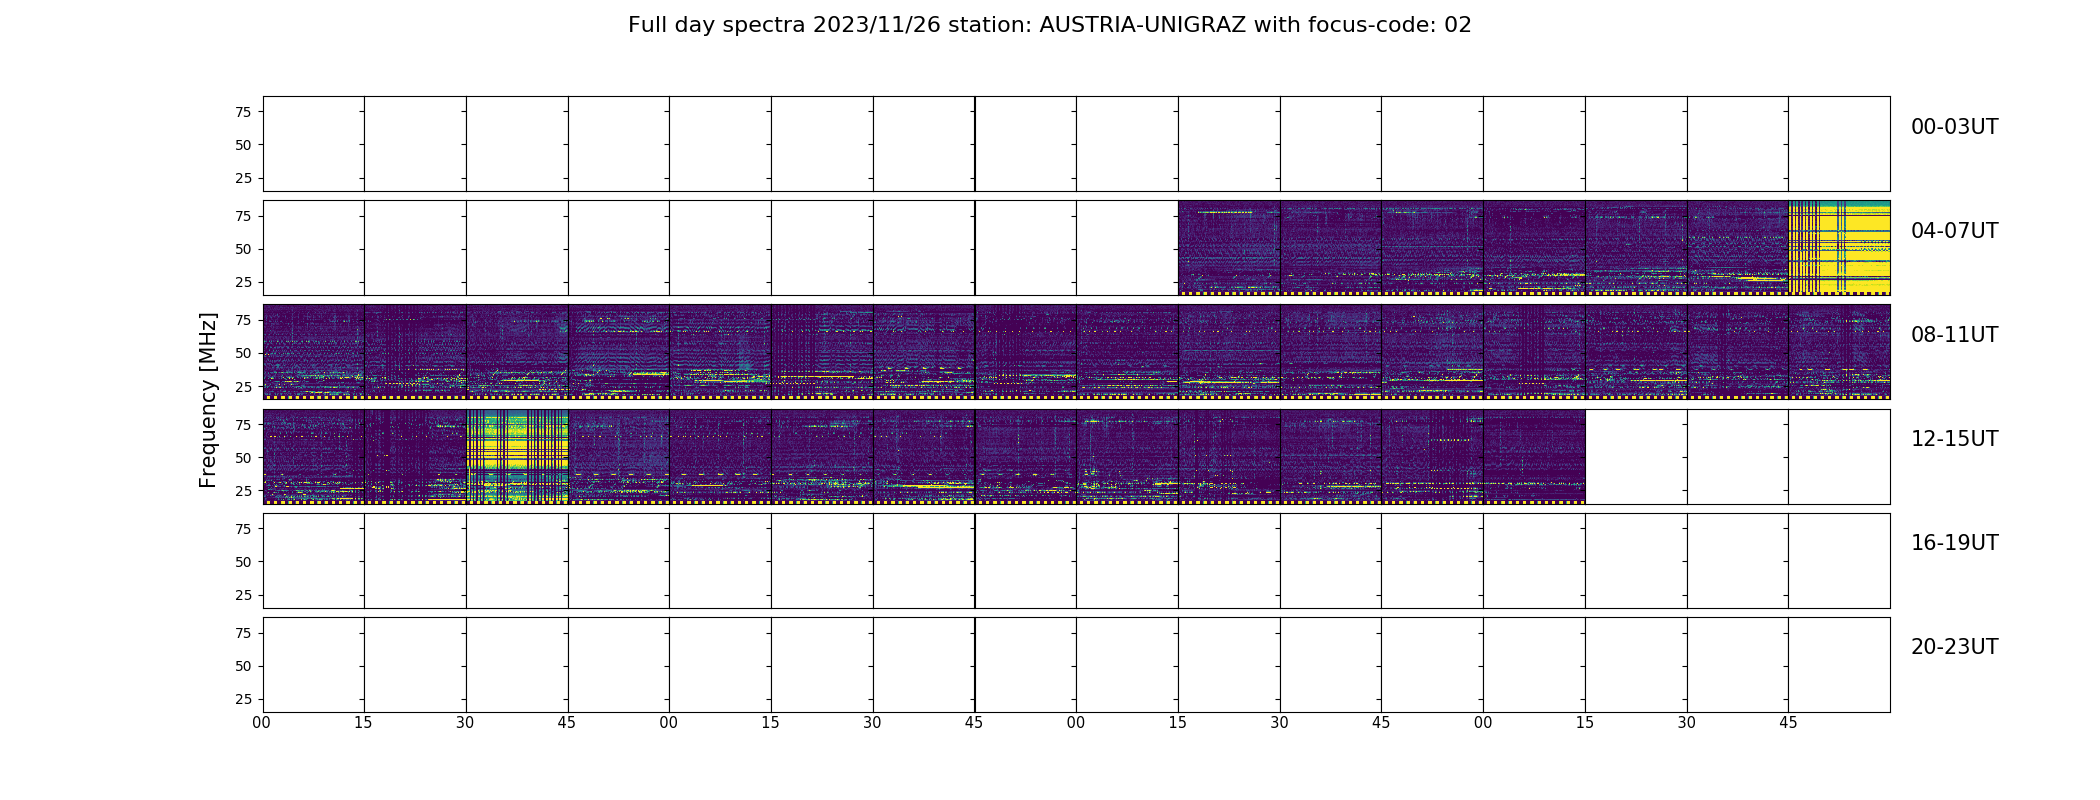The width and height of the screenshot is (2100, 800).
Task: Click the 50 tick label of the 04-07UT row
Action: pos(243,249)
